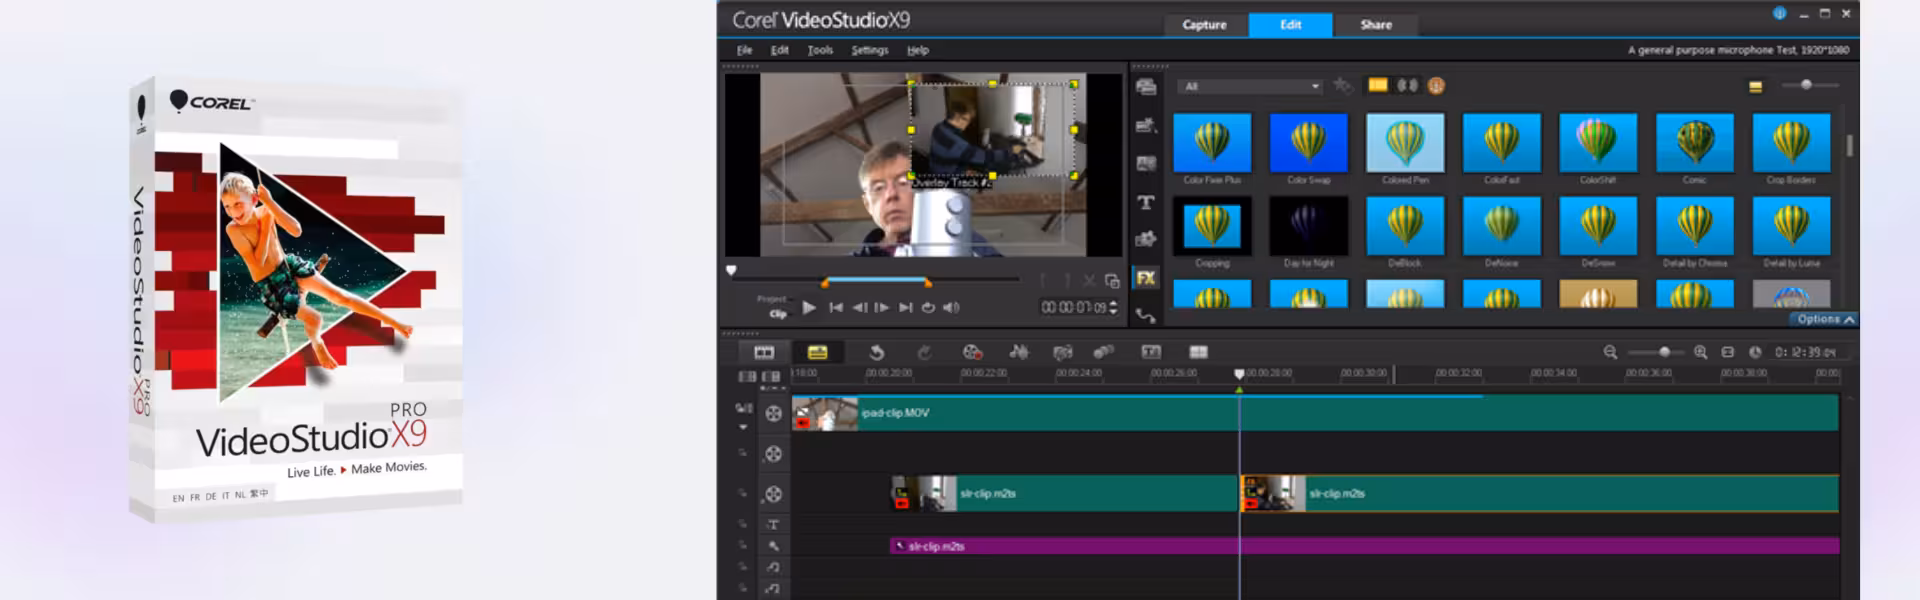Image resolution: width=1920 pixels, height=600 pixels.
Task: Open the Transitions library icon
Action: pos(1146,163)
